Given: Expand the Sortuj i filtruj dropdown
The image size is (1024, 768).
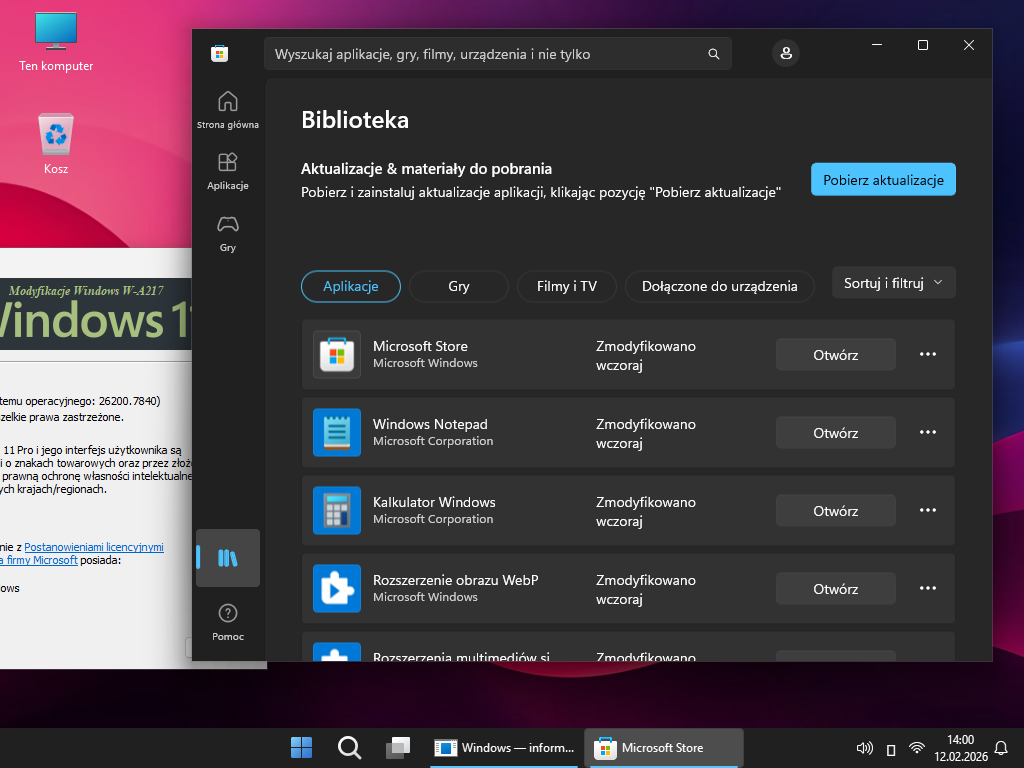Looking at the screenshot, I should point(893,283).
